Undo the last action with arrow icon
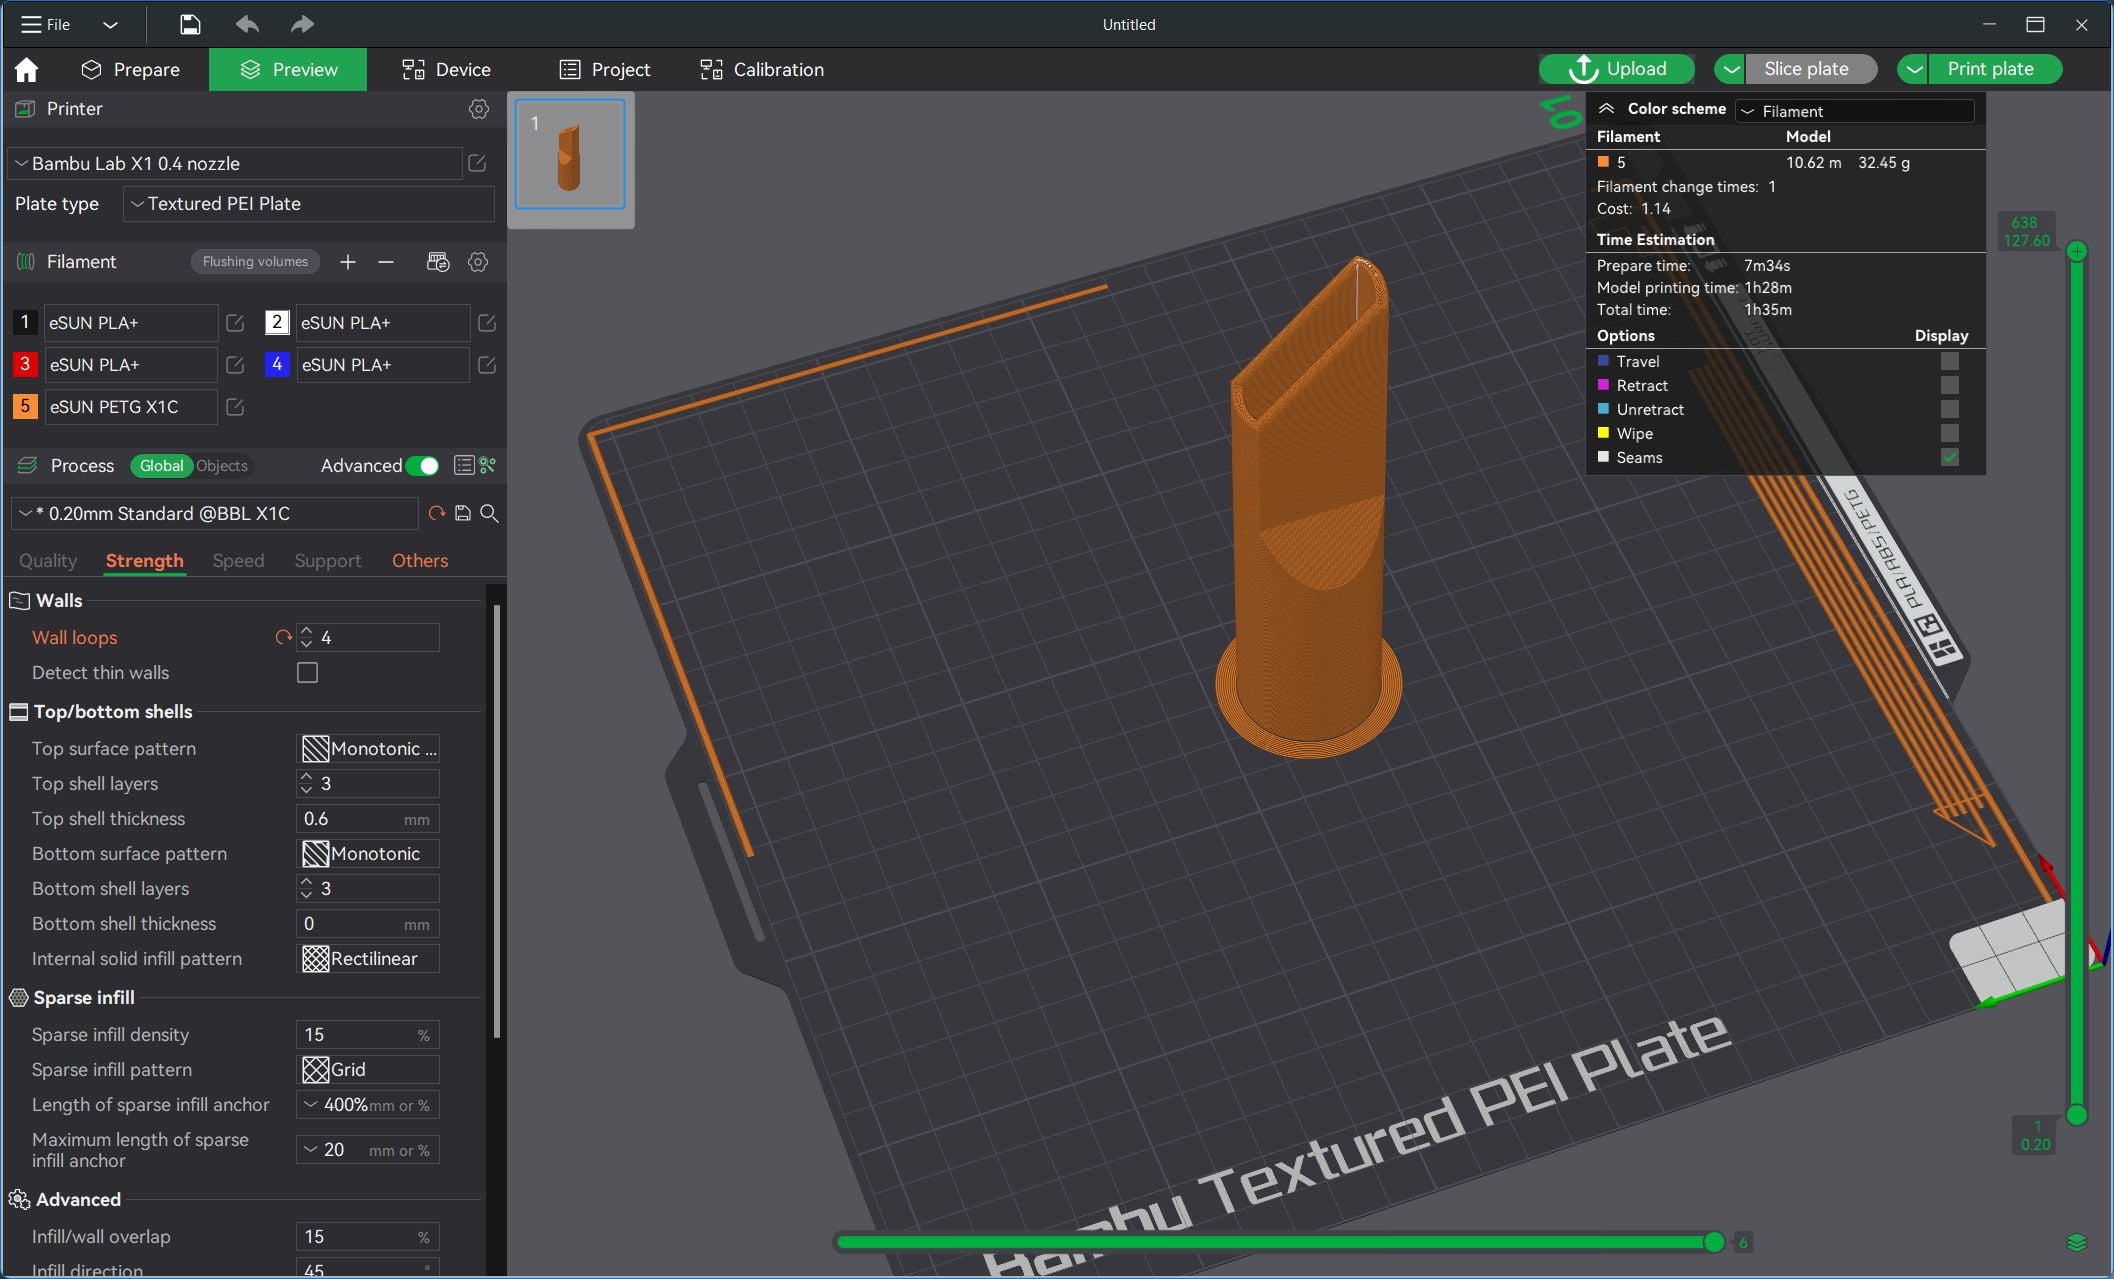The image size is (2114, 1279). tap(246, 24)
